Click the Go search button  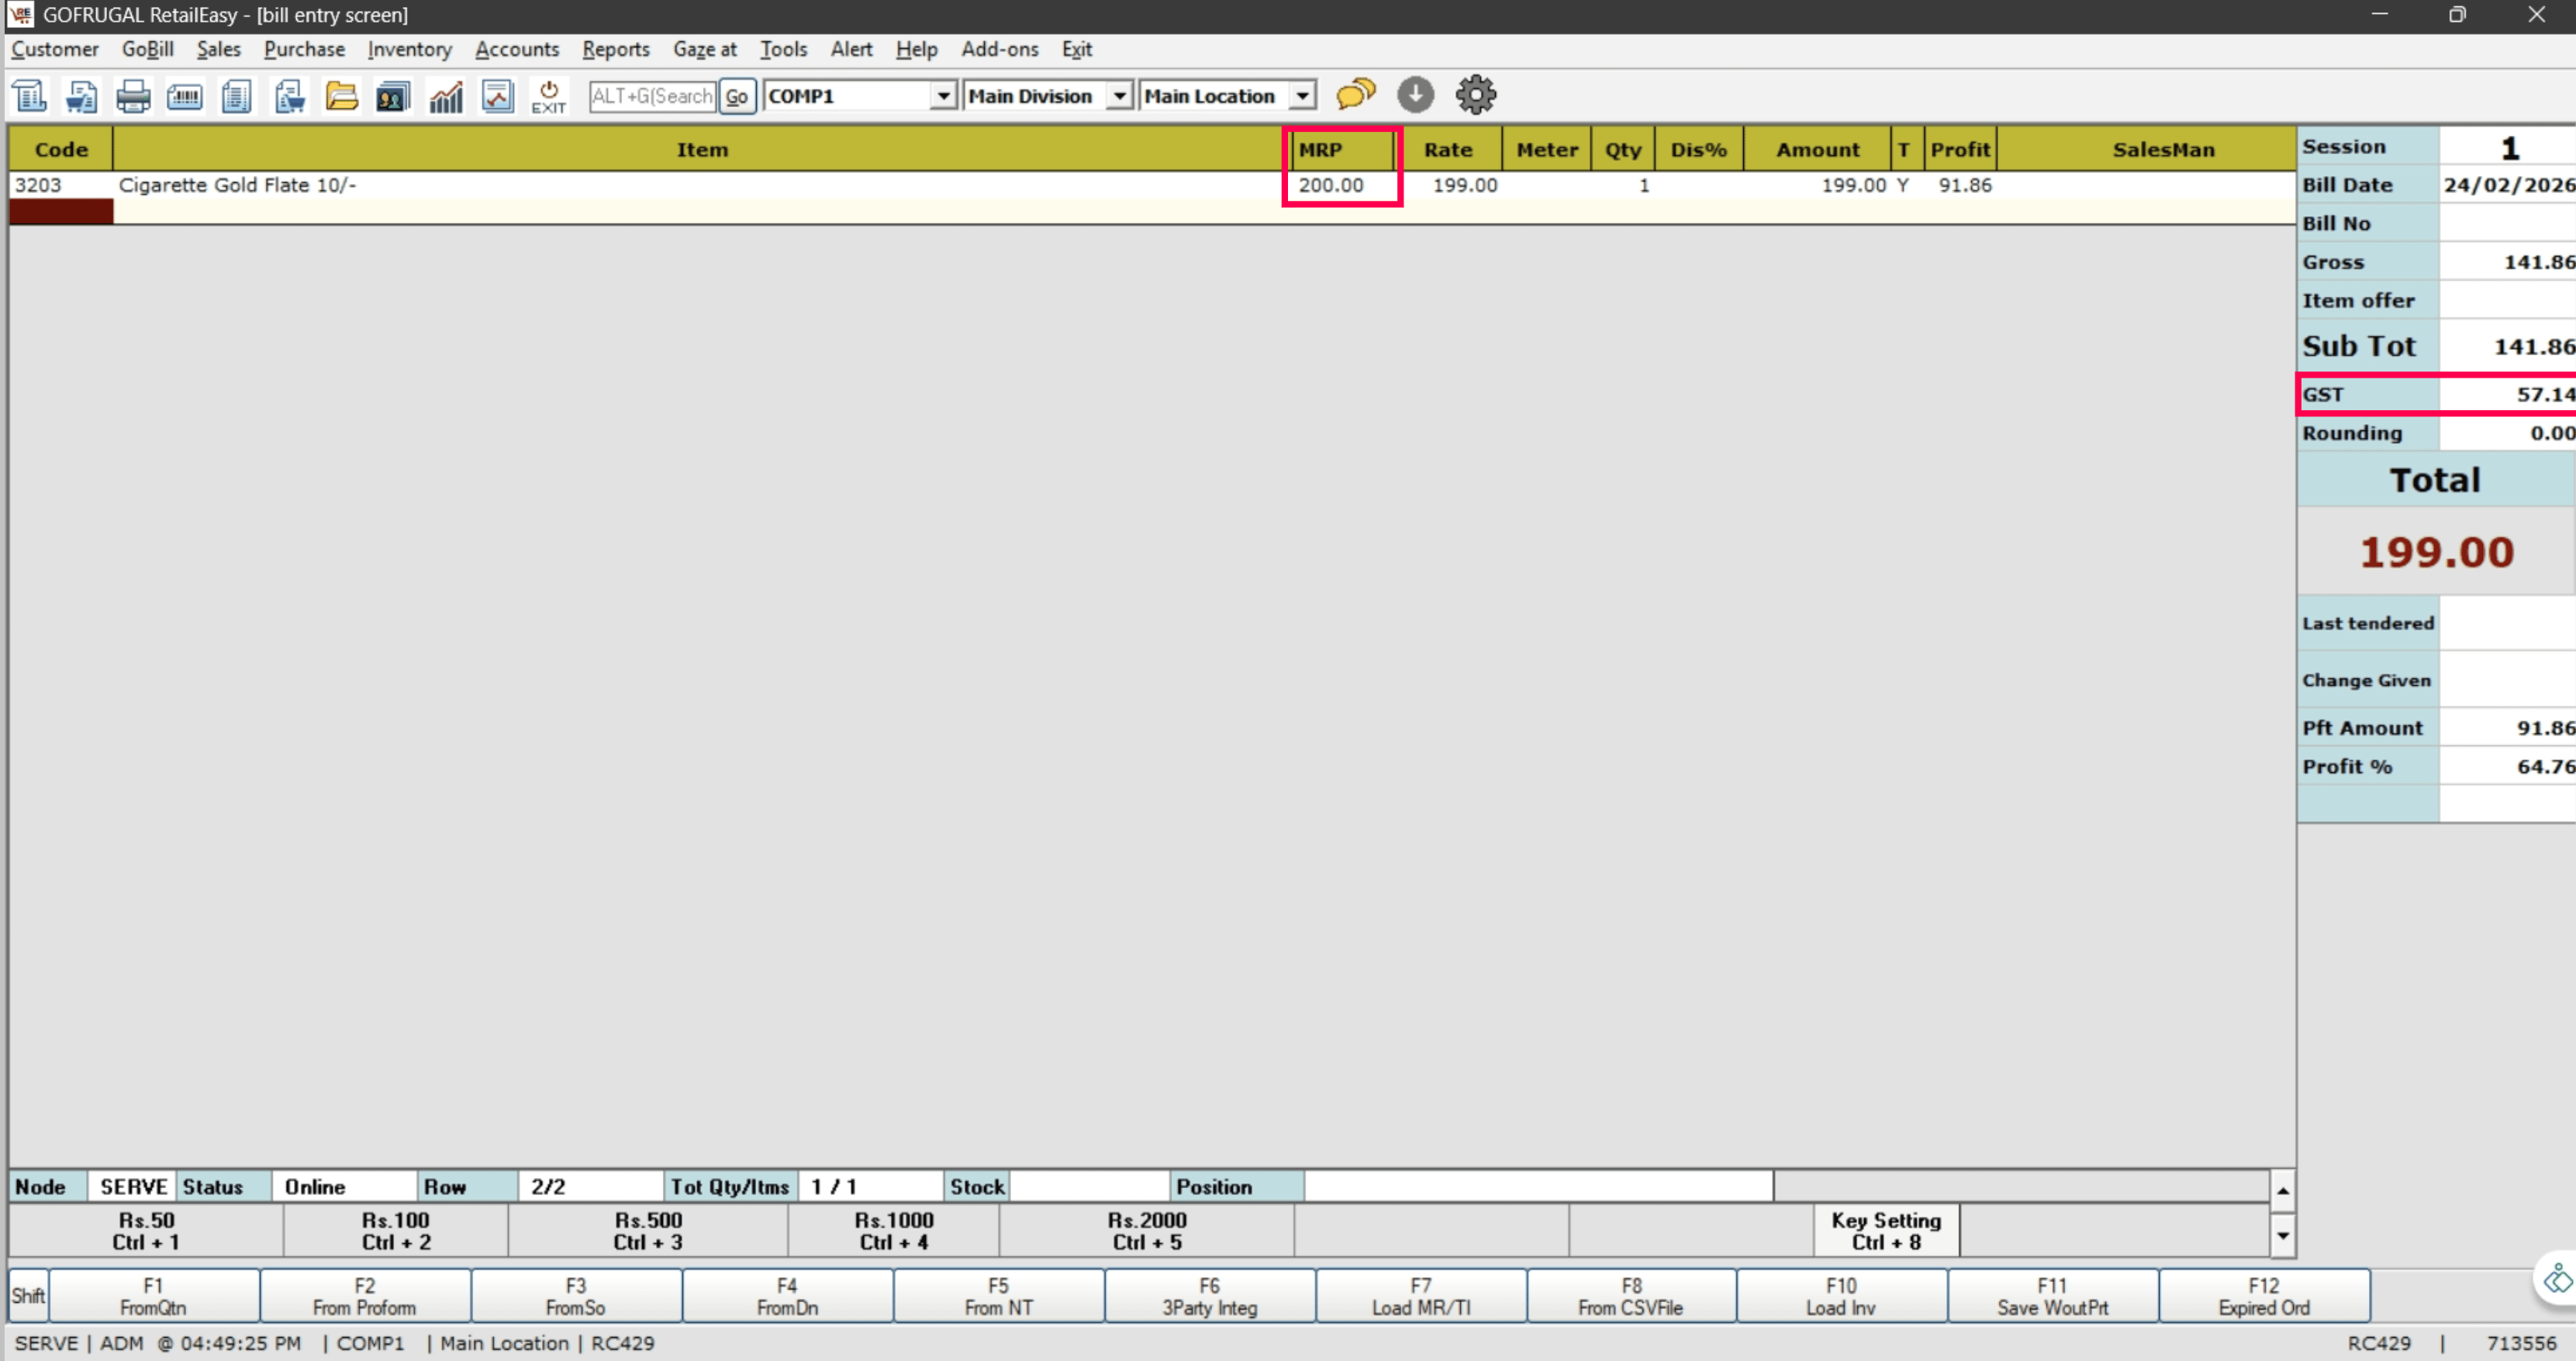click(737, 96)
